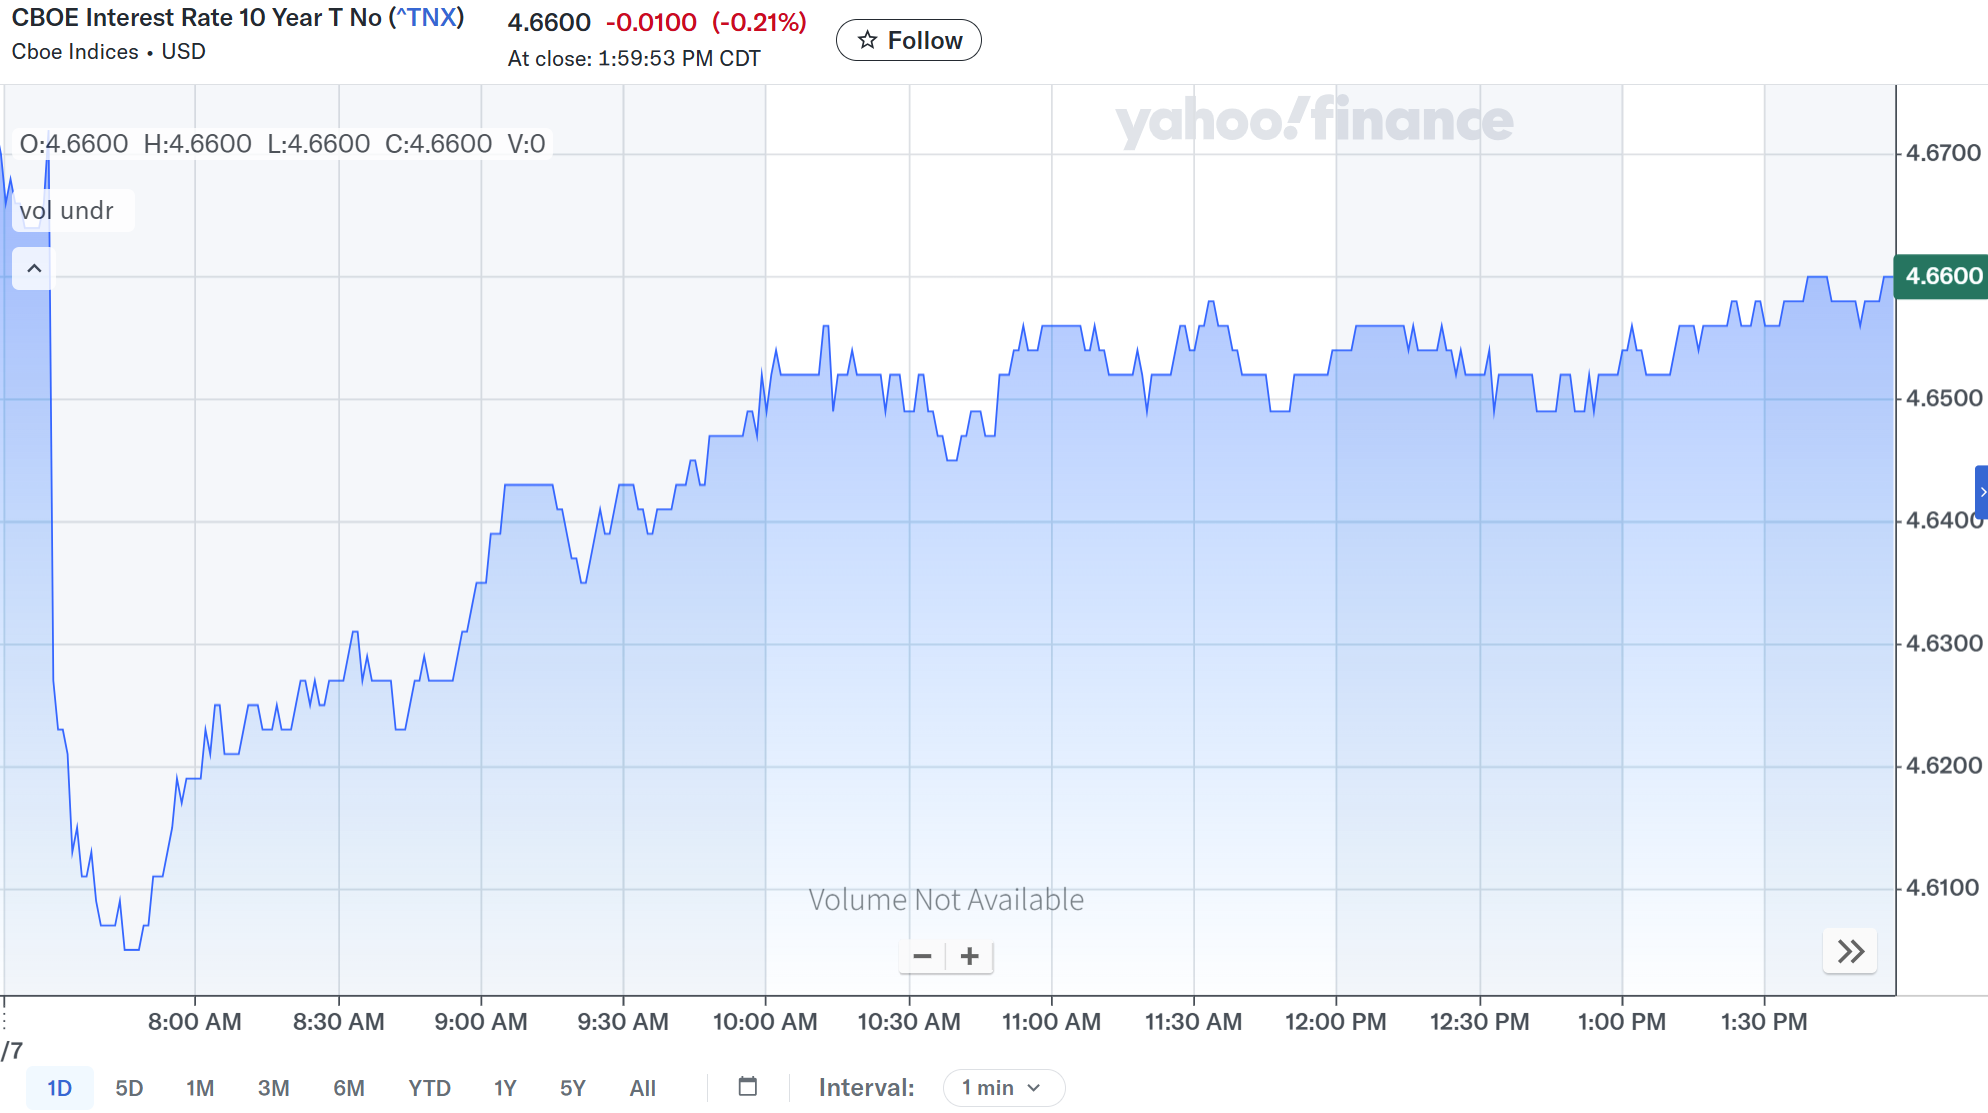Click the 4.6700 y-axis price label
This screenshot has width=1988, height=1113.
pos(1943,153)
